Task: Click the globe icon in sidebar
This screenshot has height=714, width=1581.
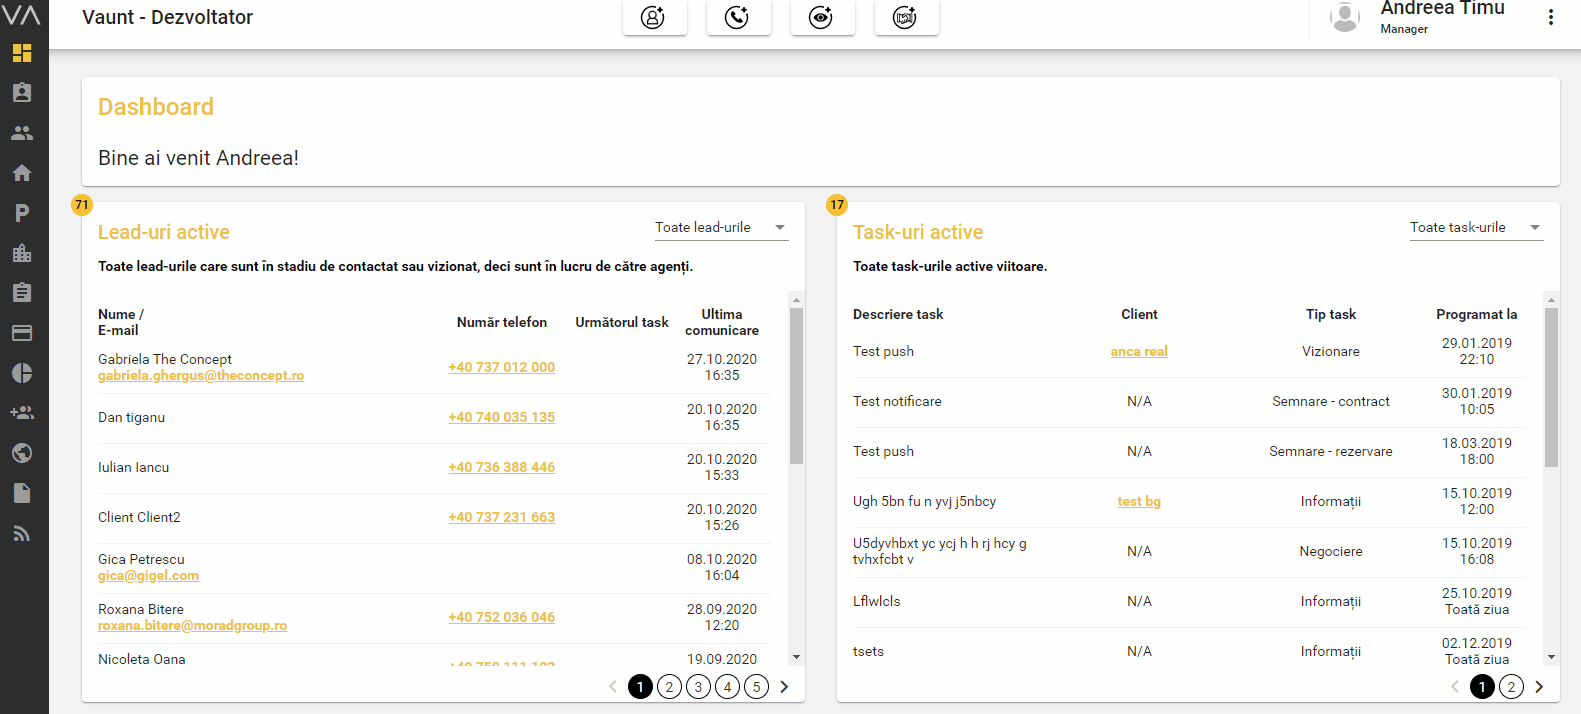Action: tap(22, 453)
